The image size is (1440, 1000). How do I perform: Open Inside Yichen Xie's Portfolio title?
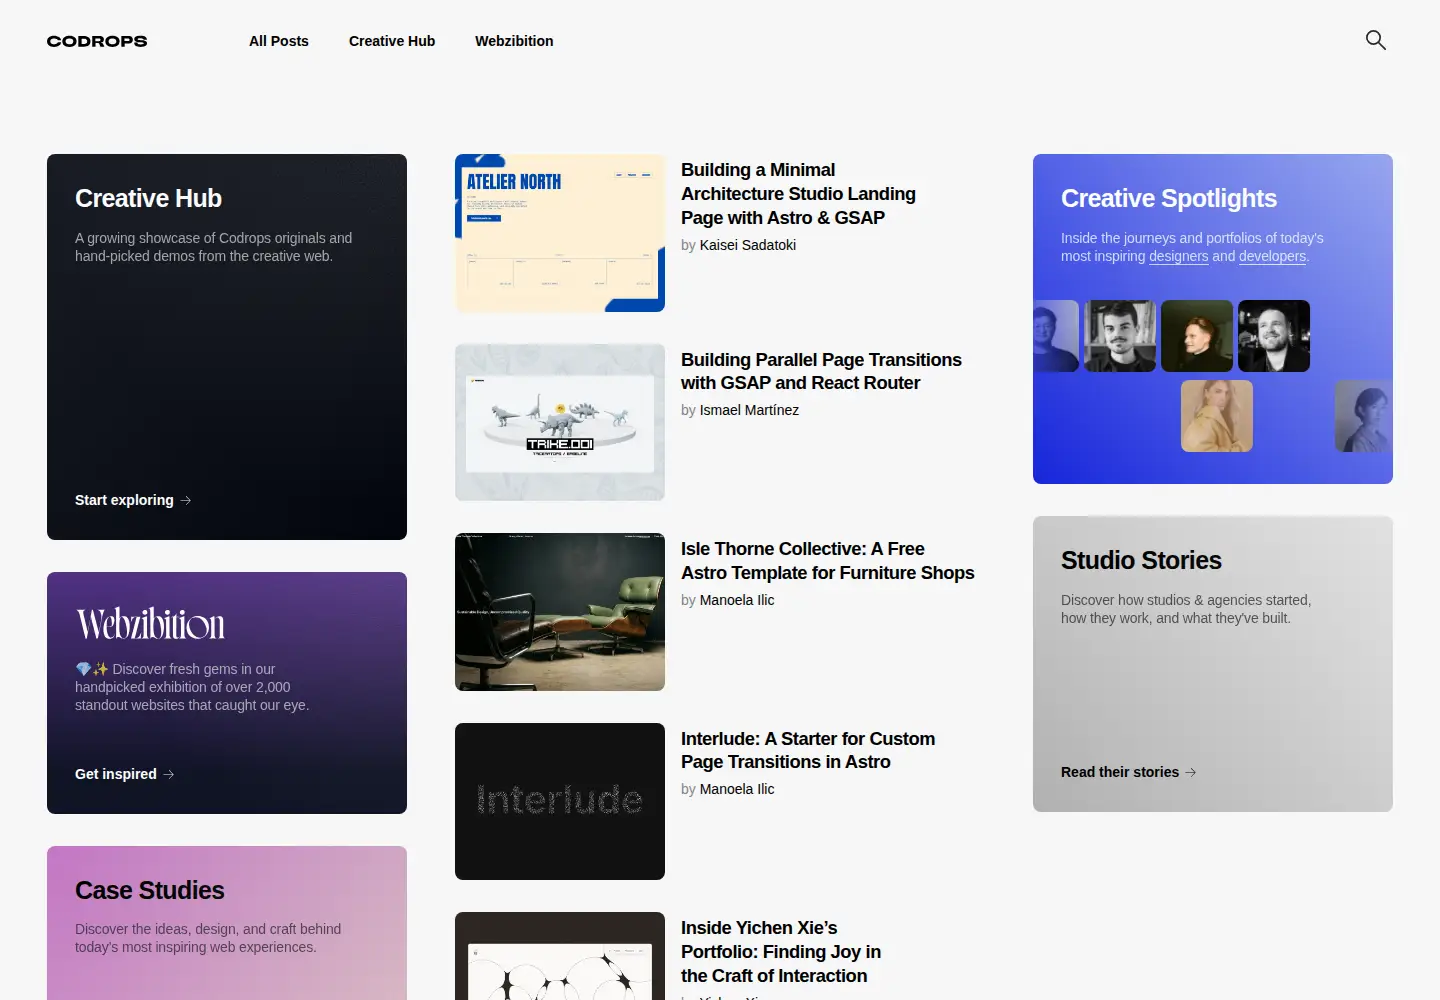click(x=781, y=952)
